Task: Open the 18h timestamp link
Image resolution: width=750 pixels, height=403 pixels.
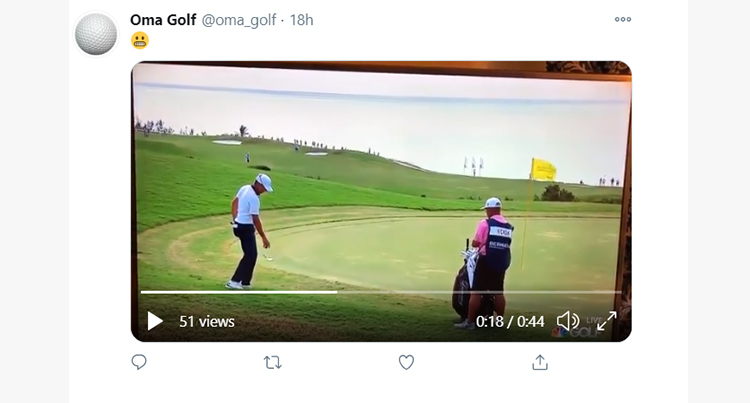Action: 301,20
